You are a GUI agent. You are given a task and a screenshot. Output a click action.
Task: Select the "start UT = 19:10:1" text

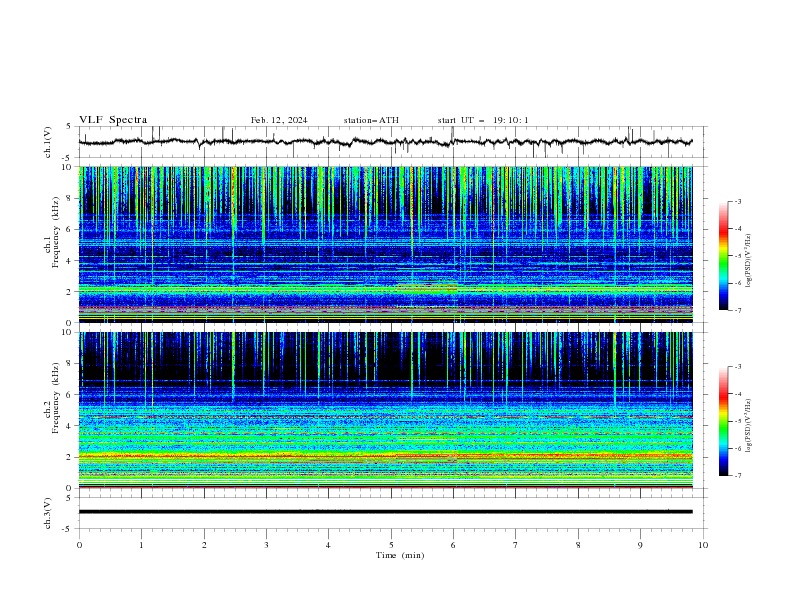point(483,120)
